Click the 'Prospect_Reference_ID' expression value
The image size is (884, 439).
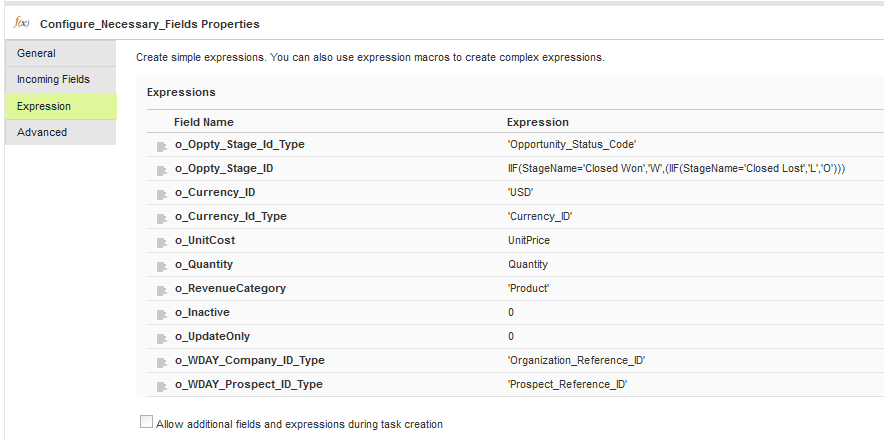click(567, 384)
